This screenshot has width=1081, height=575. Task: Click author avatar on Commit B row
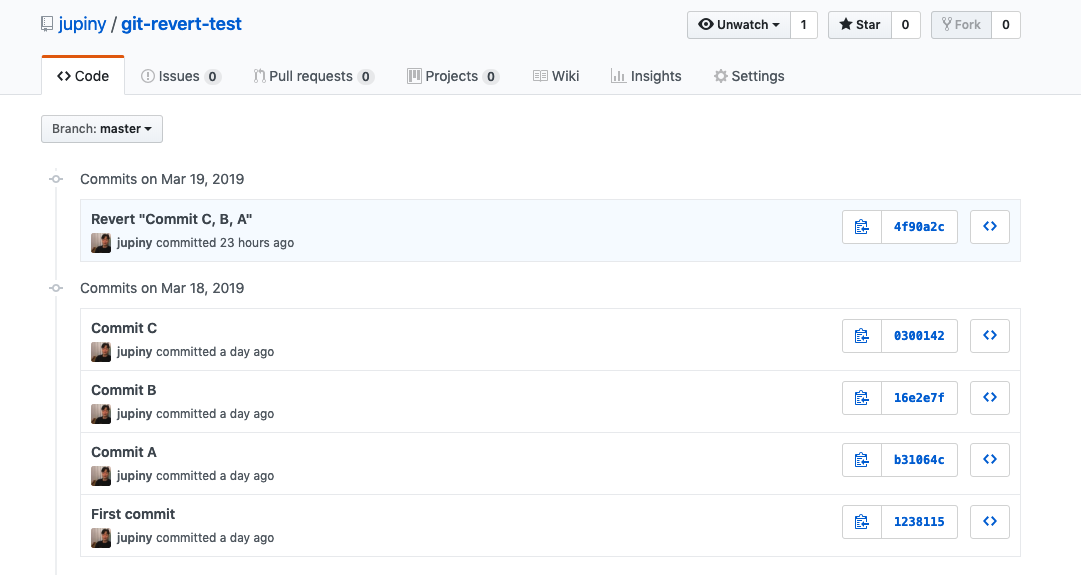pyautogui.click(x=101, y=414)
